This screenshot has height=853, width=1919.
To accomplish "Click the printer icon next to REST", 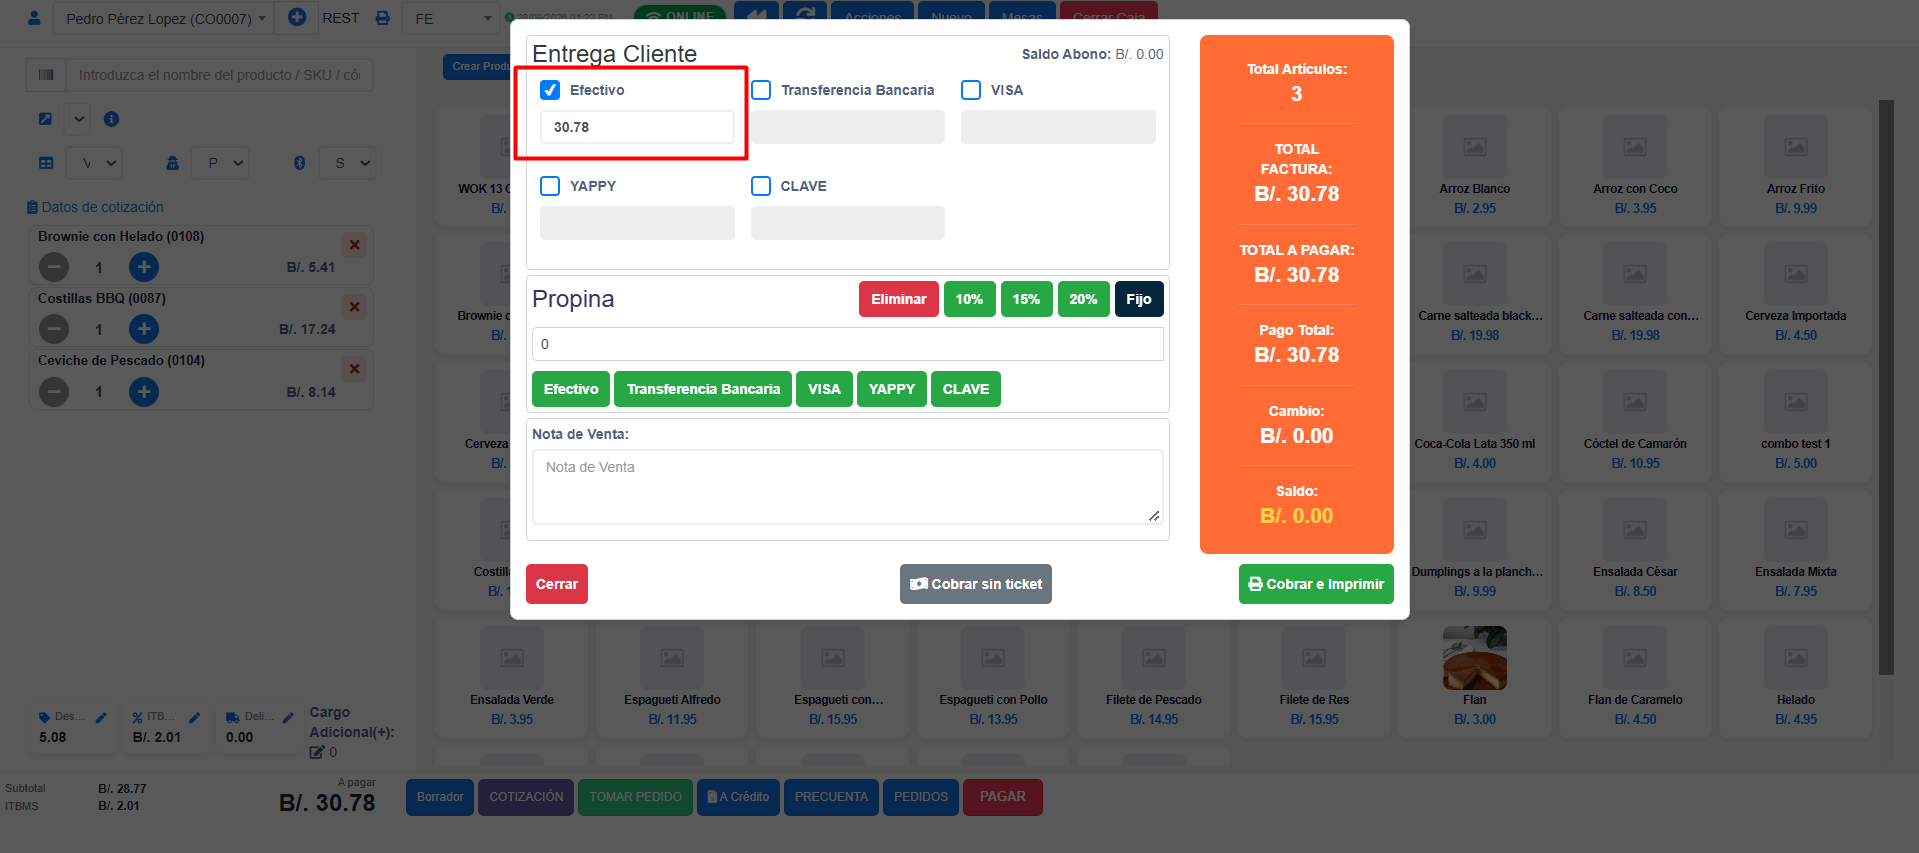I will [x=382, y=18].
